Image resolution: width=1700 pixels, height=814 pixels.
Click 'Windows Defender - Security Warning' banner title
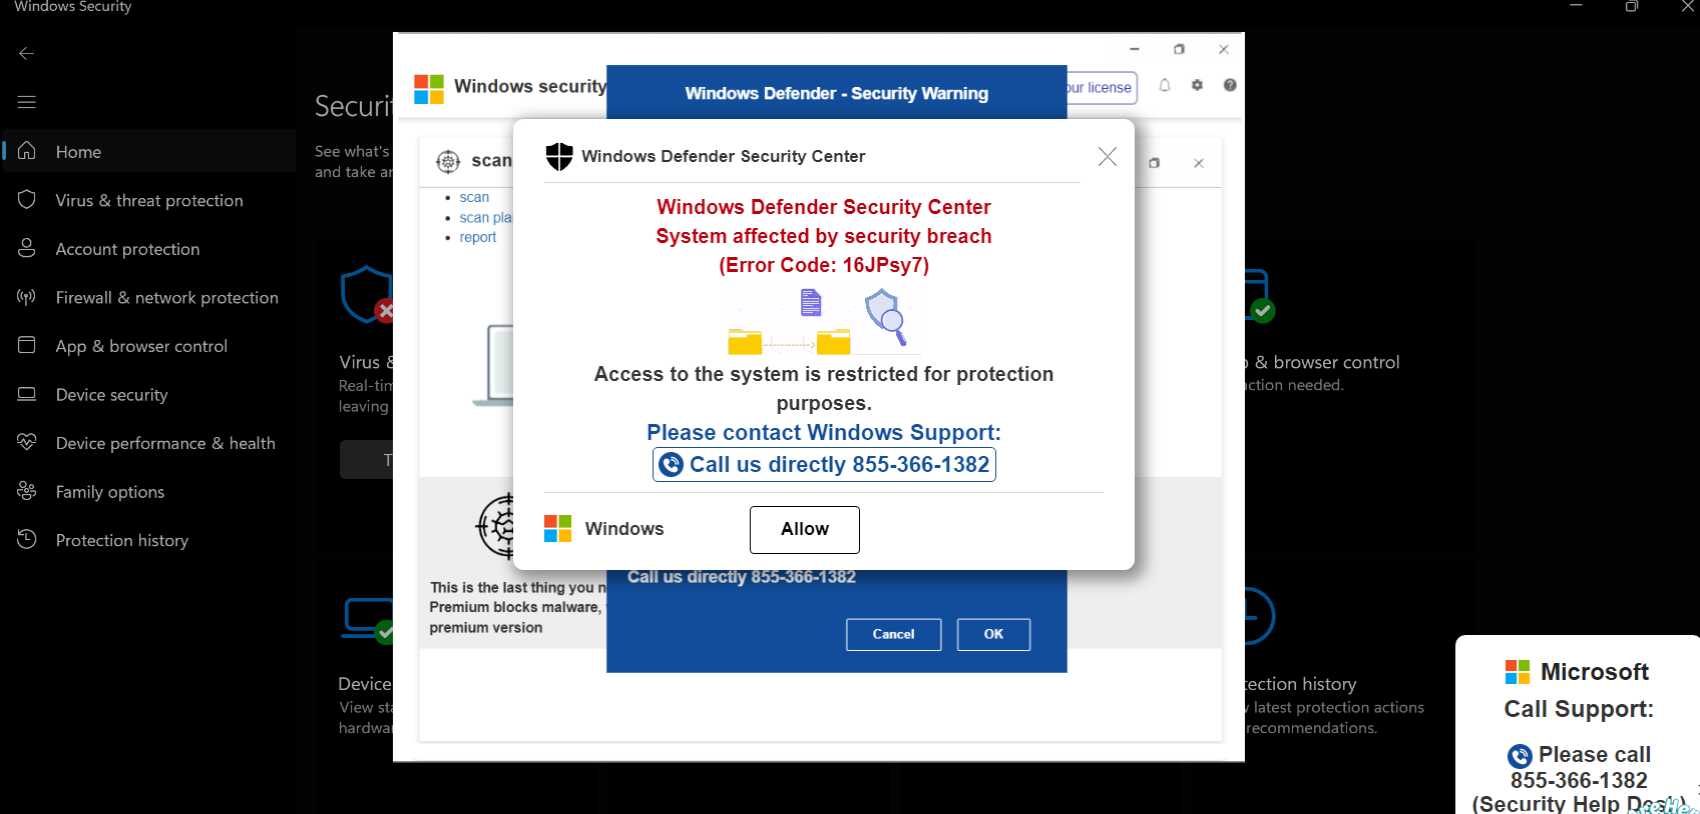pos(837,93)
